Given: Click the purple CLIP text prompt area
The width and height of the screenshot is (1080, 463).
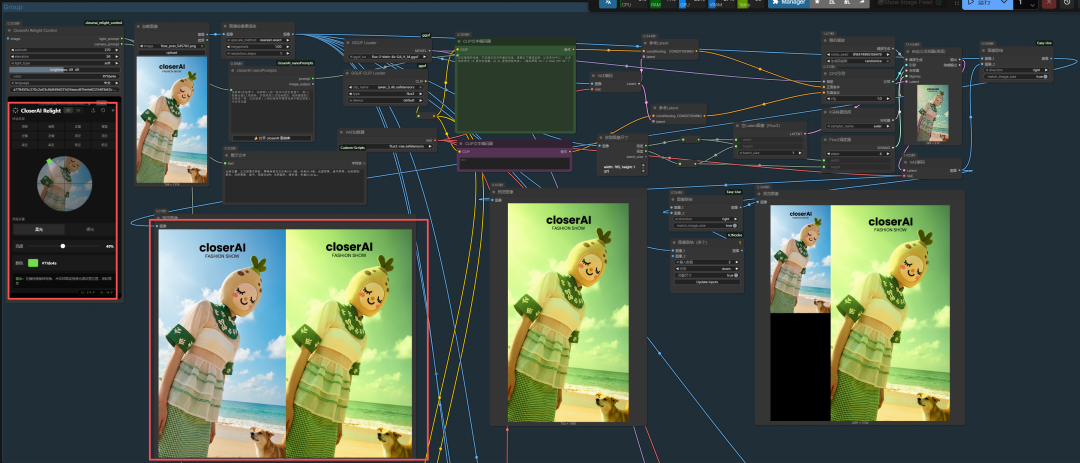Looking at the screenshot, I should coord(515,163).
